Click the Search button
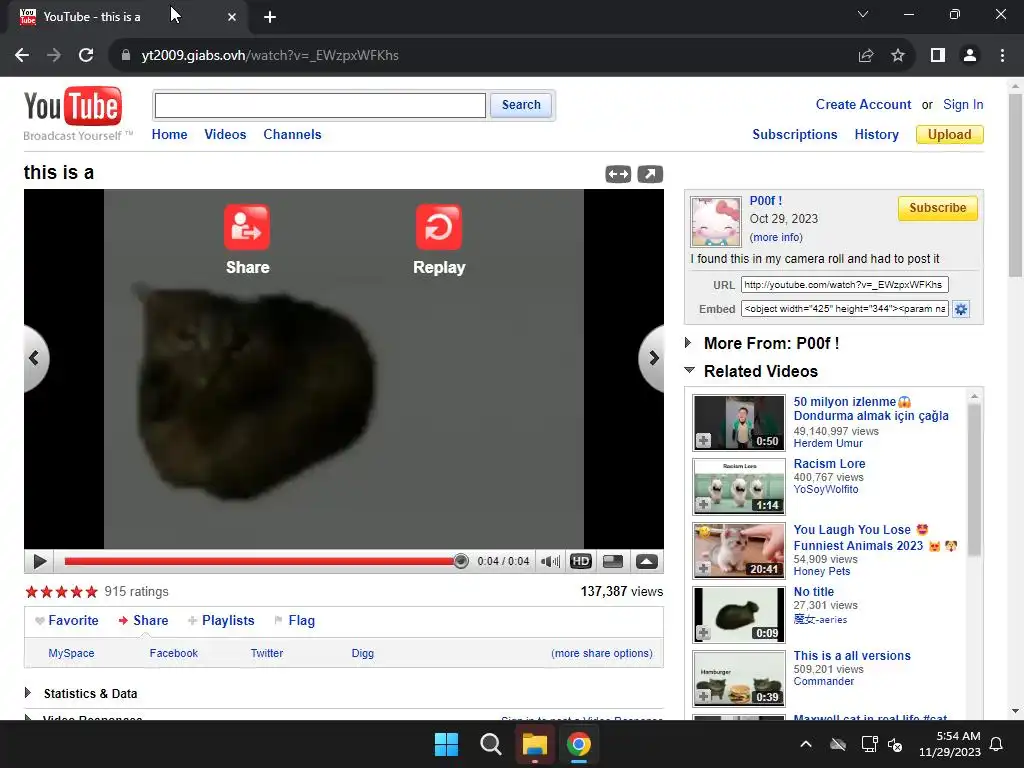Image resolution: width=1024 pixels, height=768 pixels. [521, 105]
